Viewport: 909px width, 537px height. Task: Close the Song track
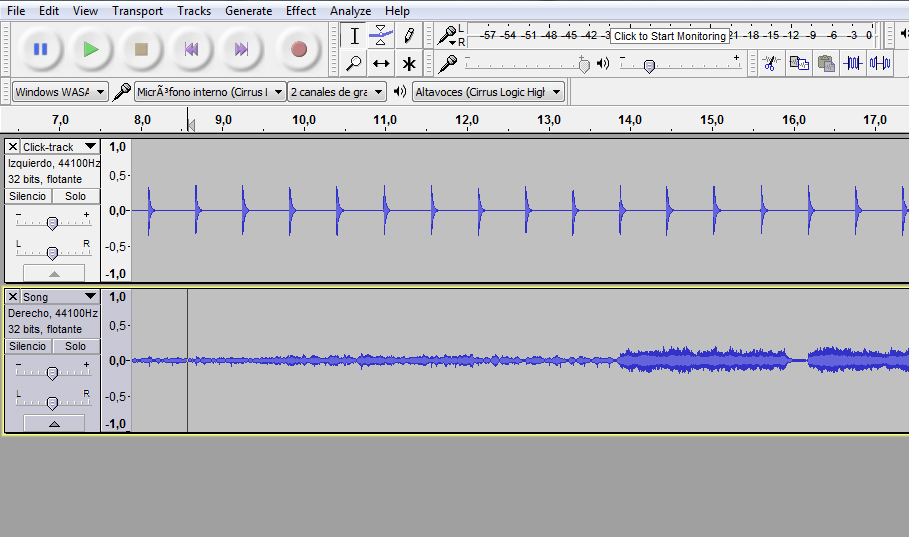(13, 297)
